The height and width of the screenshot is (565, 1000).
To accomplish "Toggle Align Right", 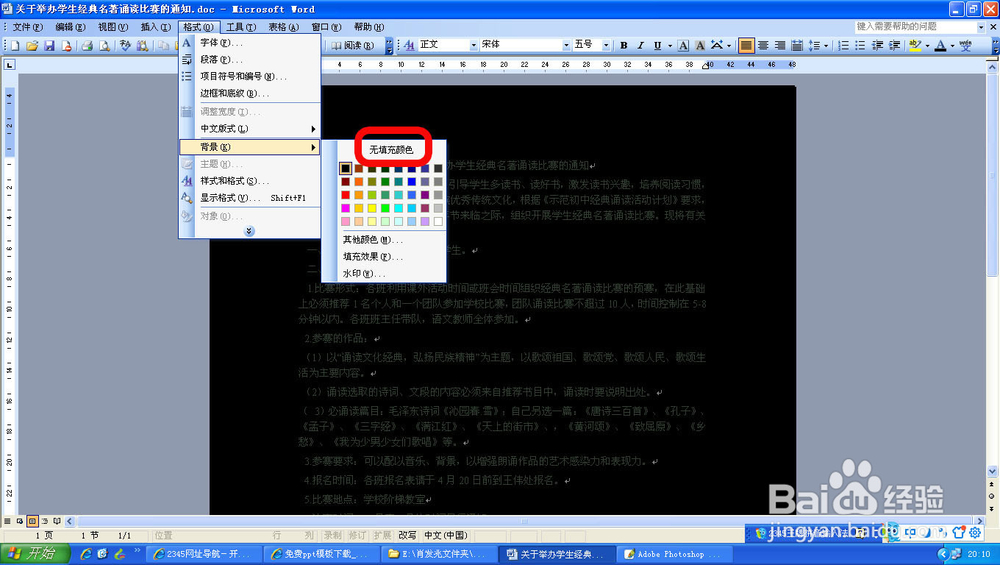I will [779, 45].
